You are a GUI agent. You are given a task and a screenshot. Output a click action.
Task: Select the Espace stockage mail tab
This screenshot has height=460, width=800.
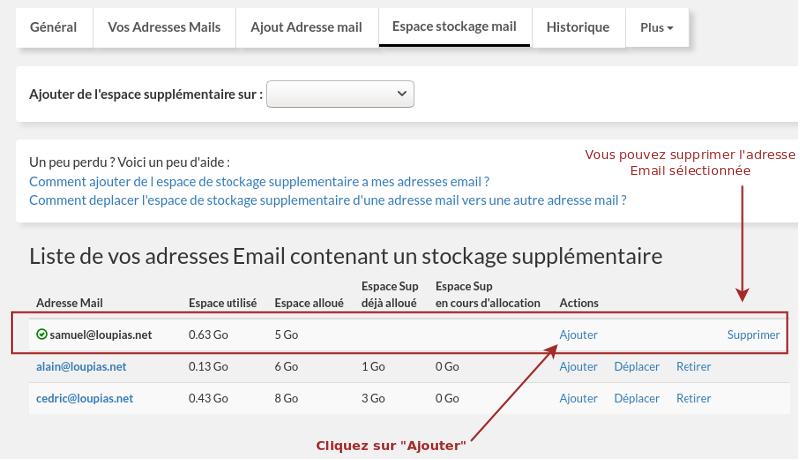coord(455,27)
